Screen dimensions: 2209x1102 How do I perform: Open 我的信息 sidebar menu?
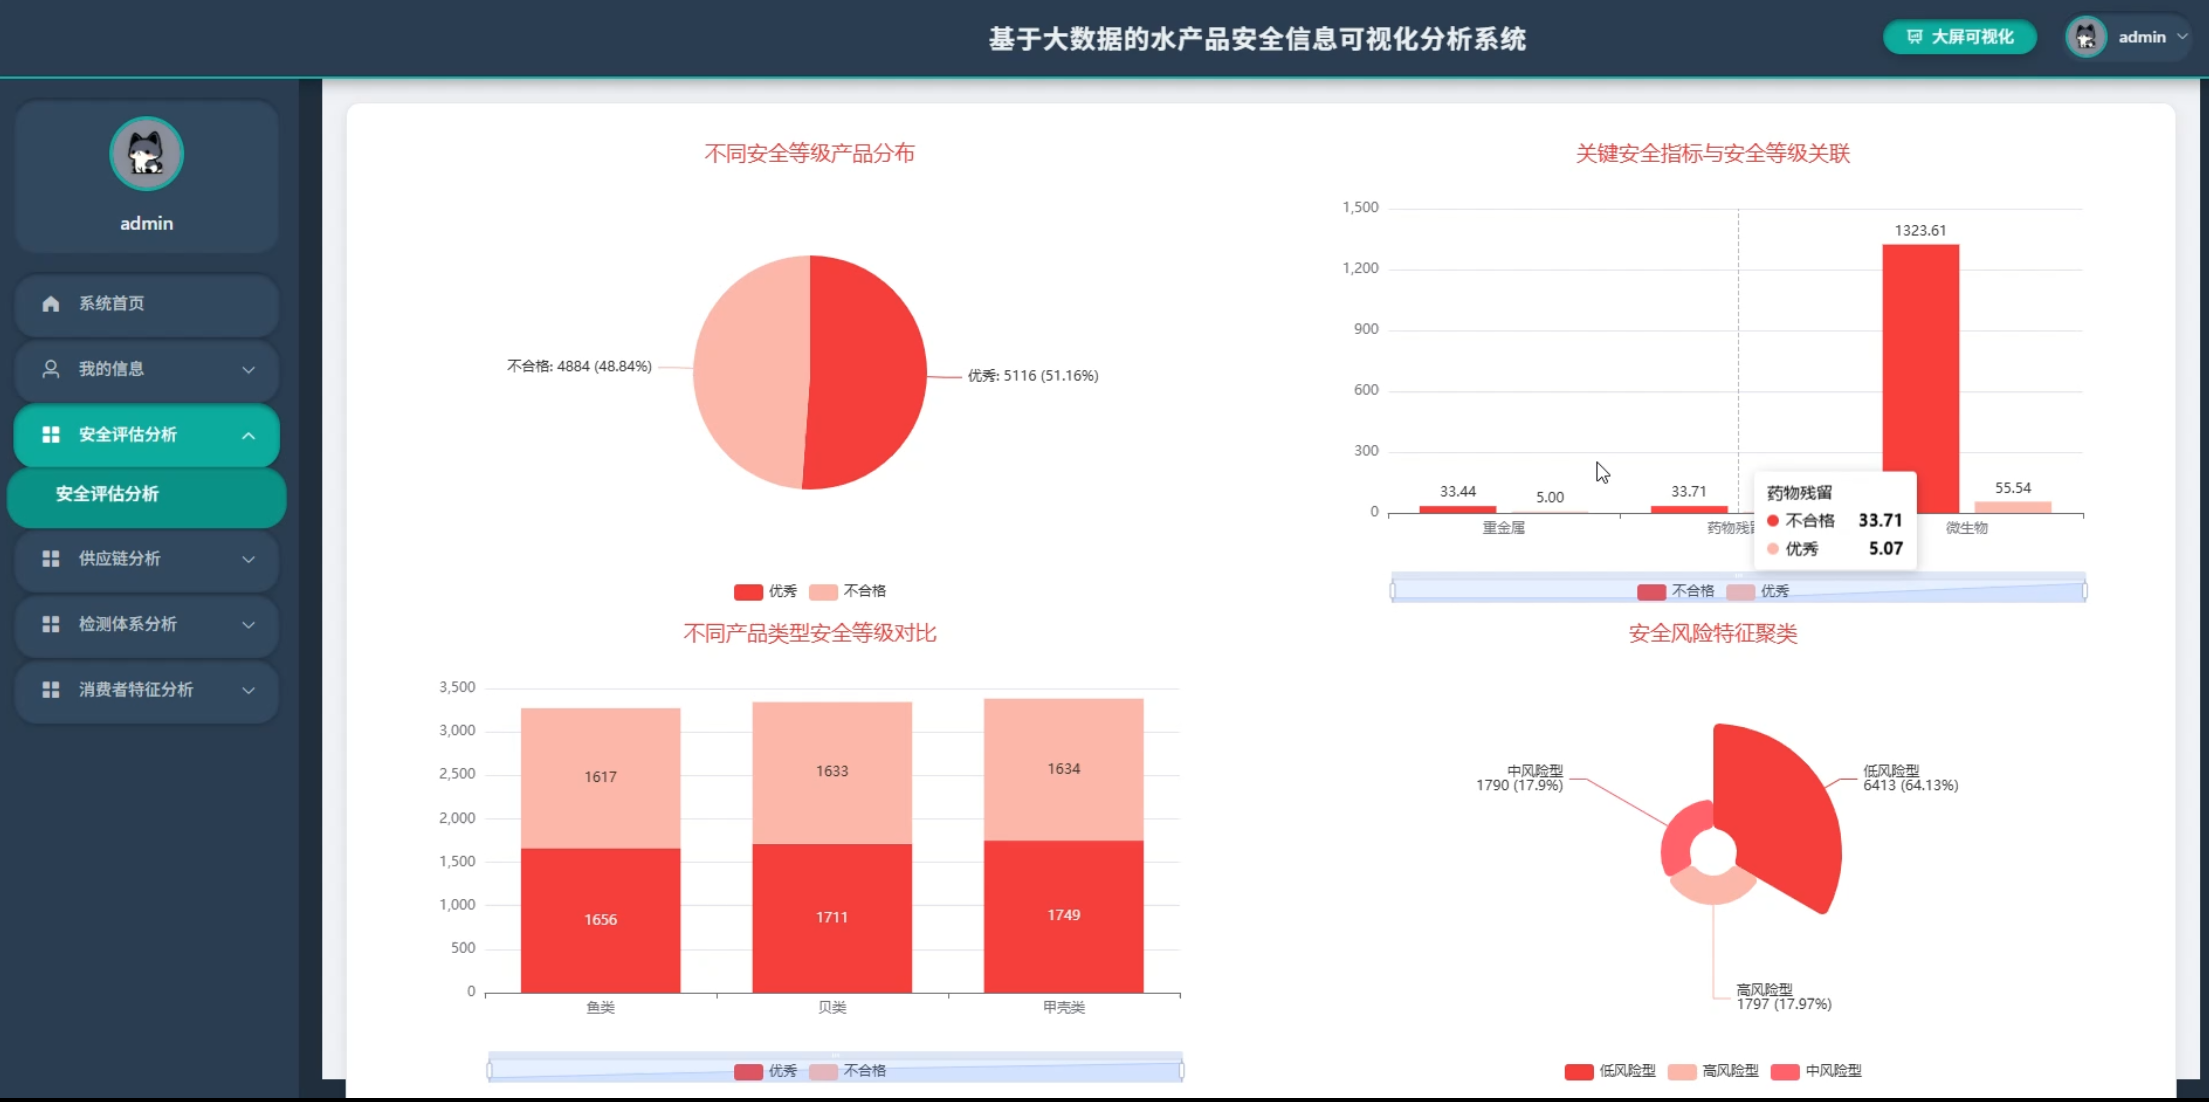147,369
